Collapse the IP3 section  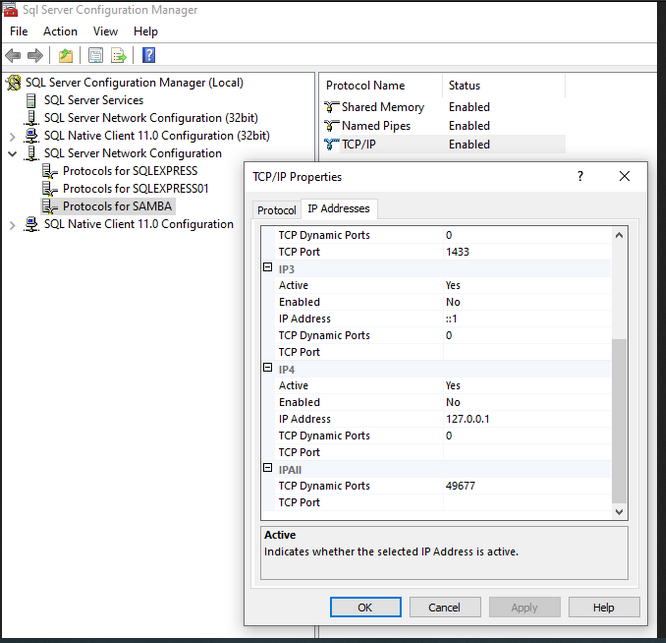pos(268,267)
